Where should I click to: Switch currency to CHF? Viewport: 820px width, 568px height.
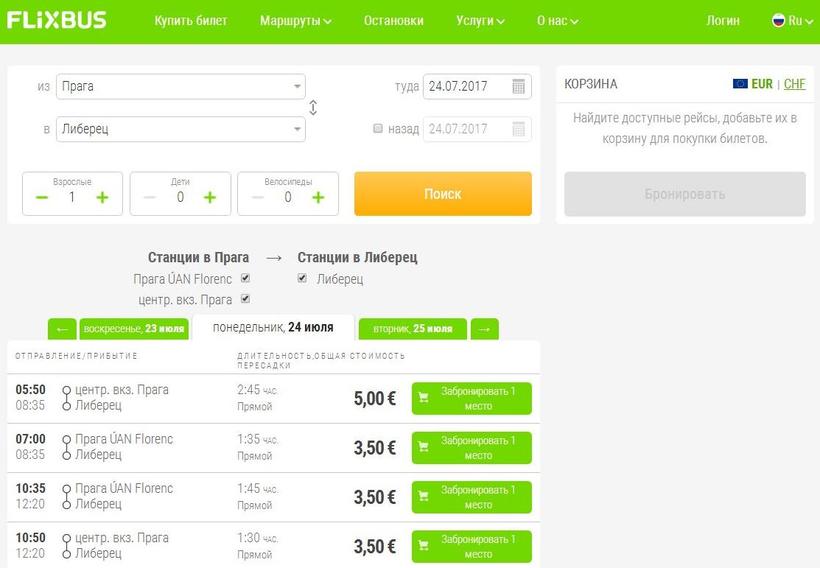pos(794,84)
